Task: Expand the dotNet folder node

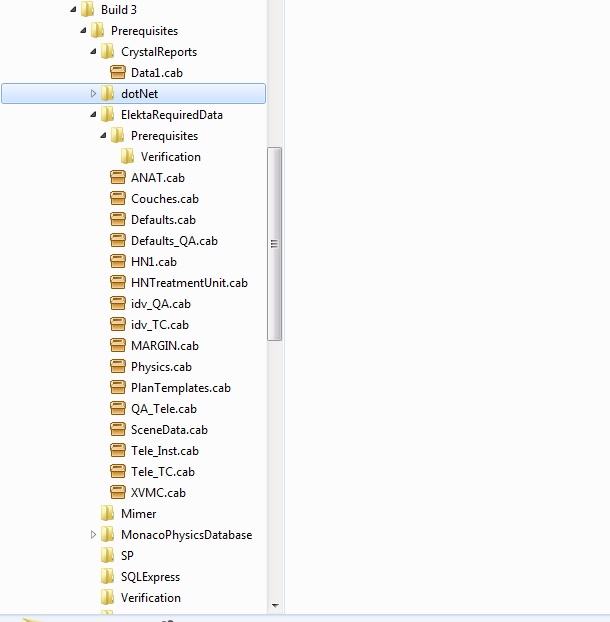Action: coord(94,94)
